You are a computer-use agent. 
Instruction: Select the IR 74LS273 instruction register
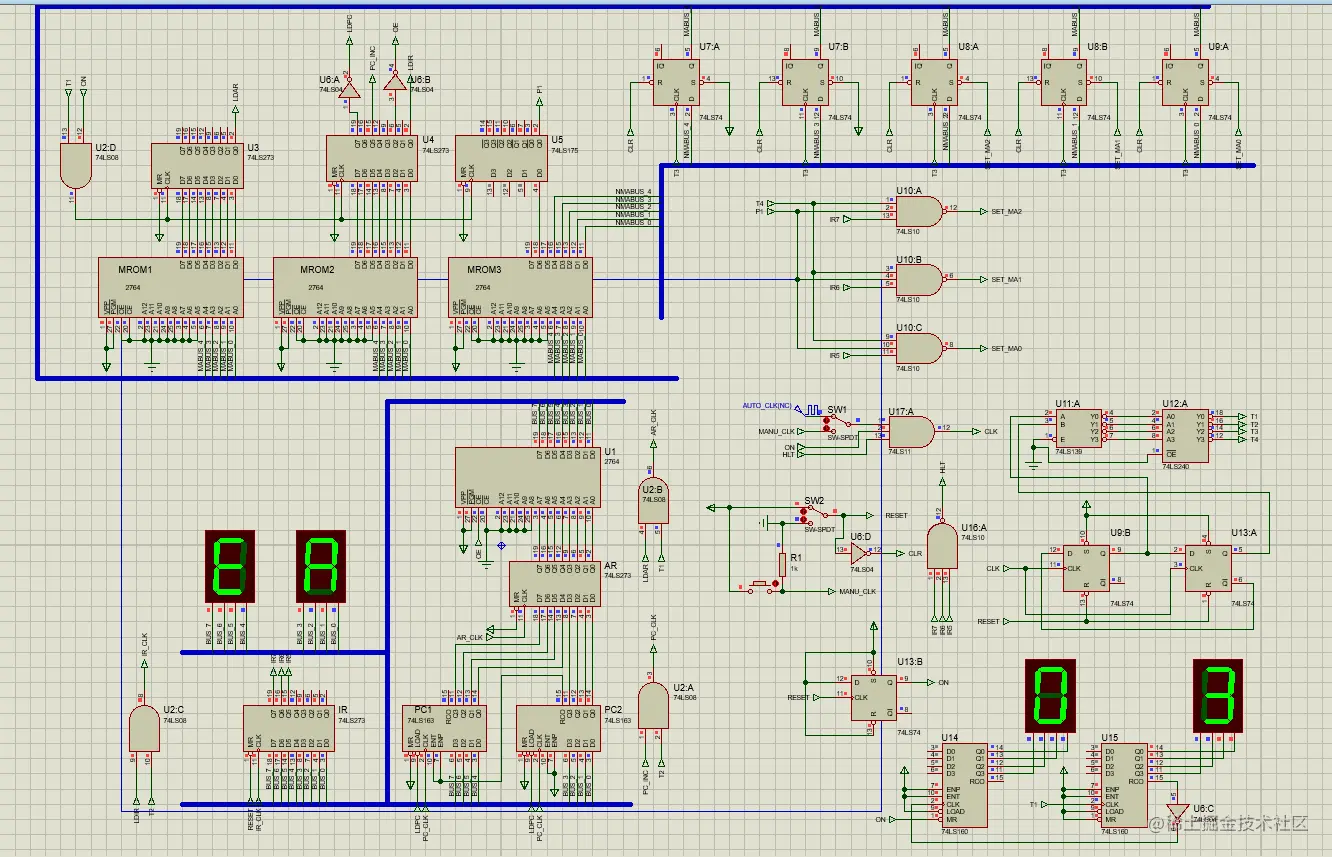[289, 728]
